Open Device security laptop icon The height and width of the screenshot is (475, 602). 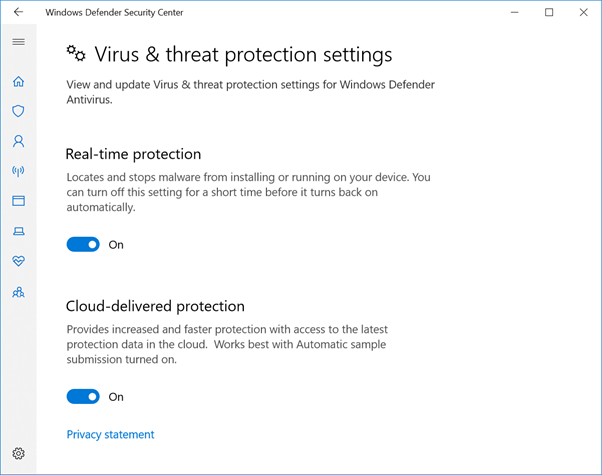point(18,231)
